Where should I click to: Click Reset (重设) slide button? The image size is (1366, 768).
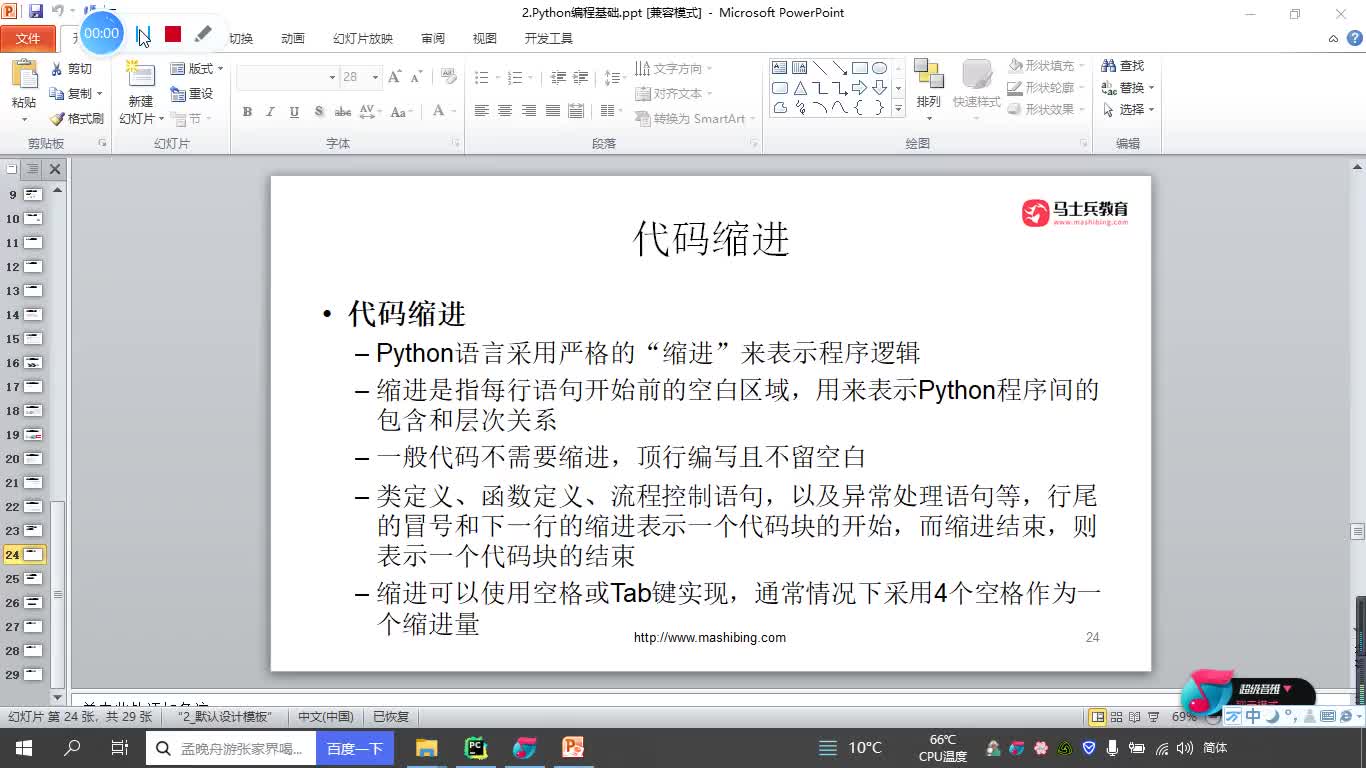192,93
